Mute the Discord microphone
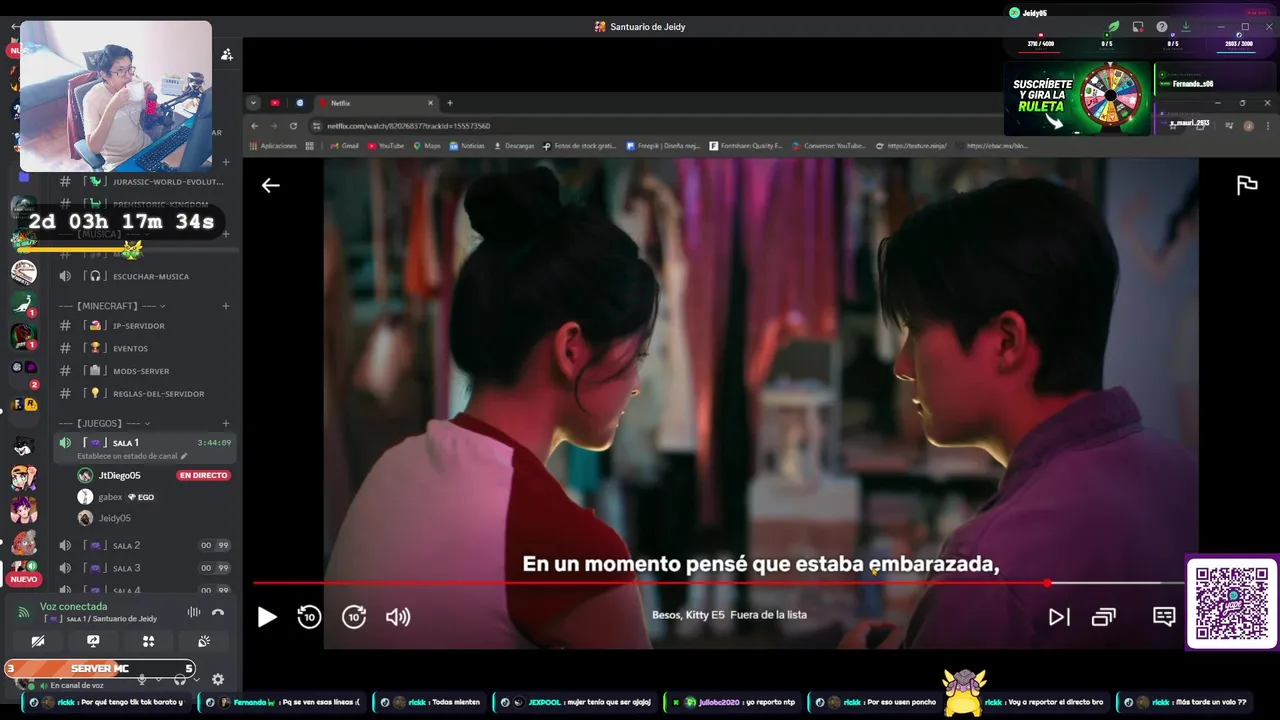 click(142, 680)
